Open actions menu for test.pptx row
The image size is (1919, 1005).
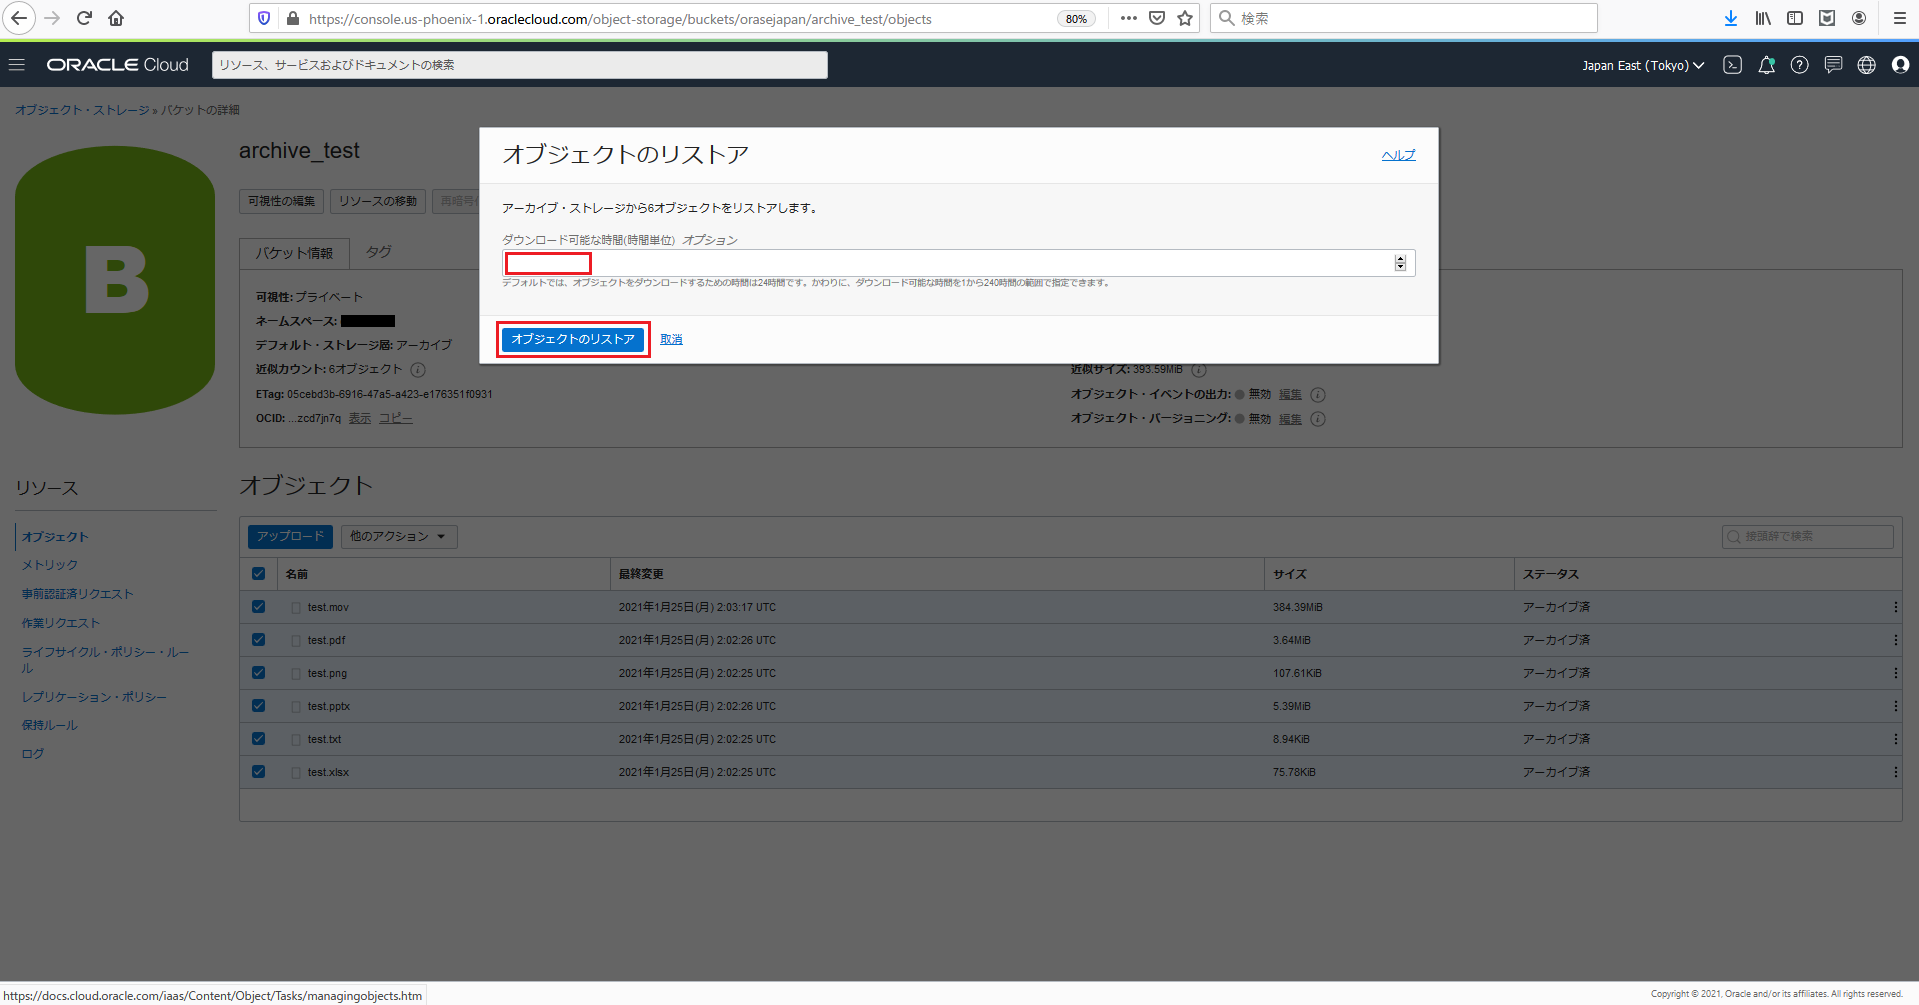1895,706
